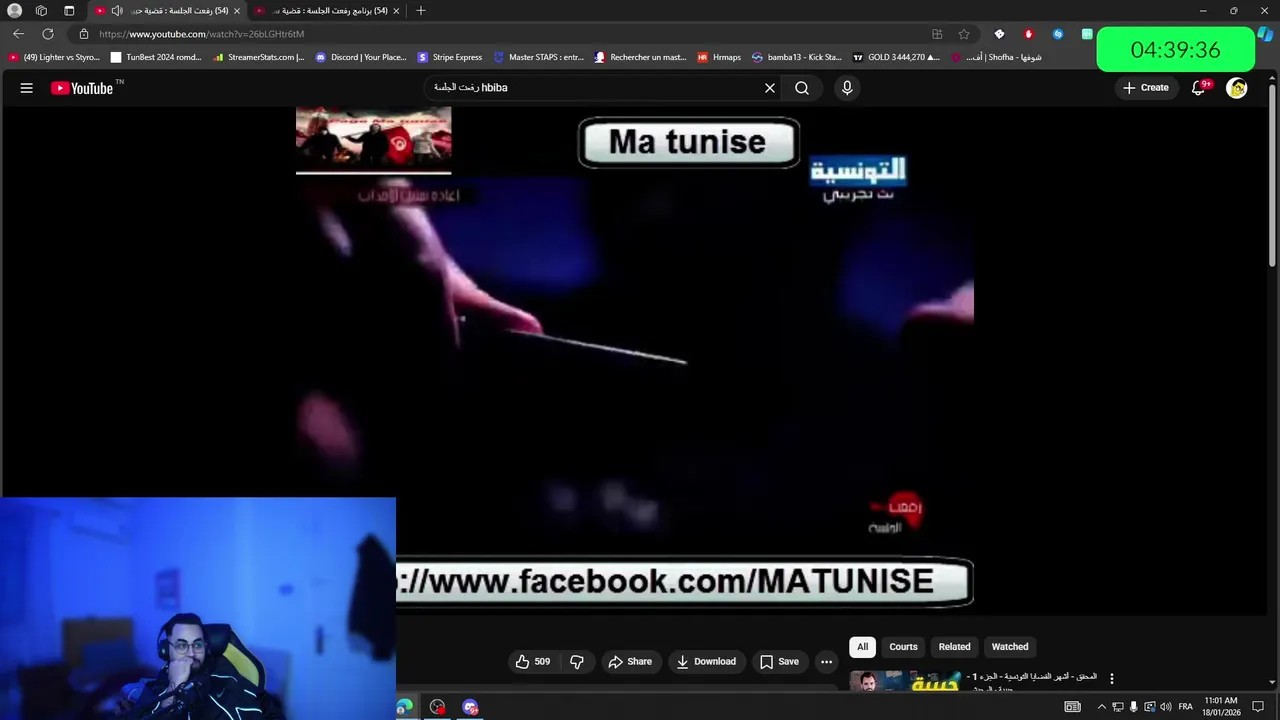Select the Related filter chip

tap(954, 647)
